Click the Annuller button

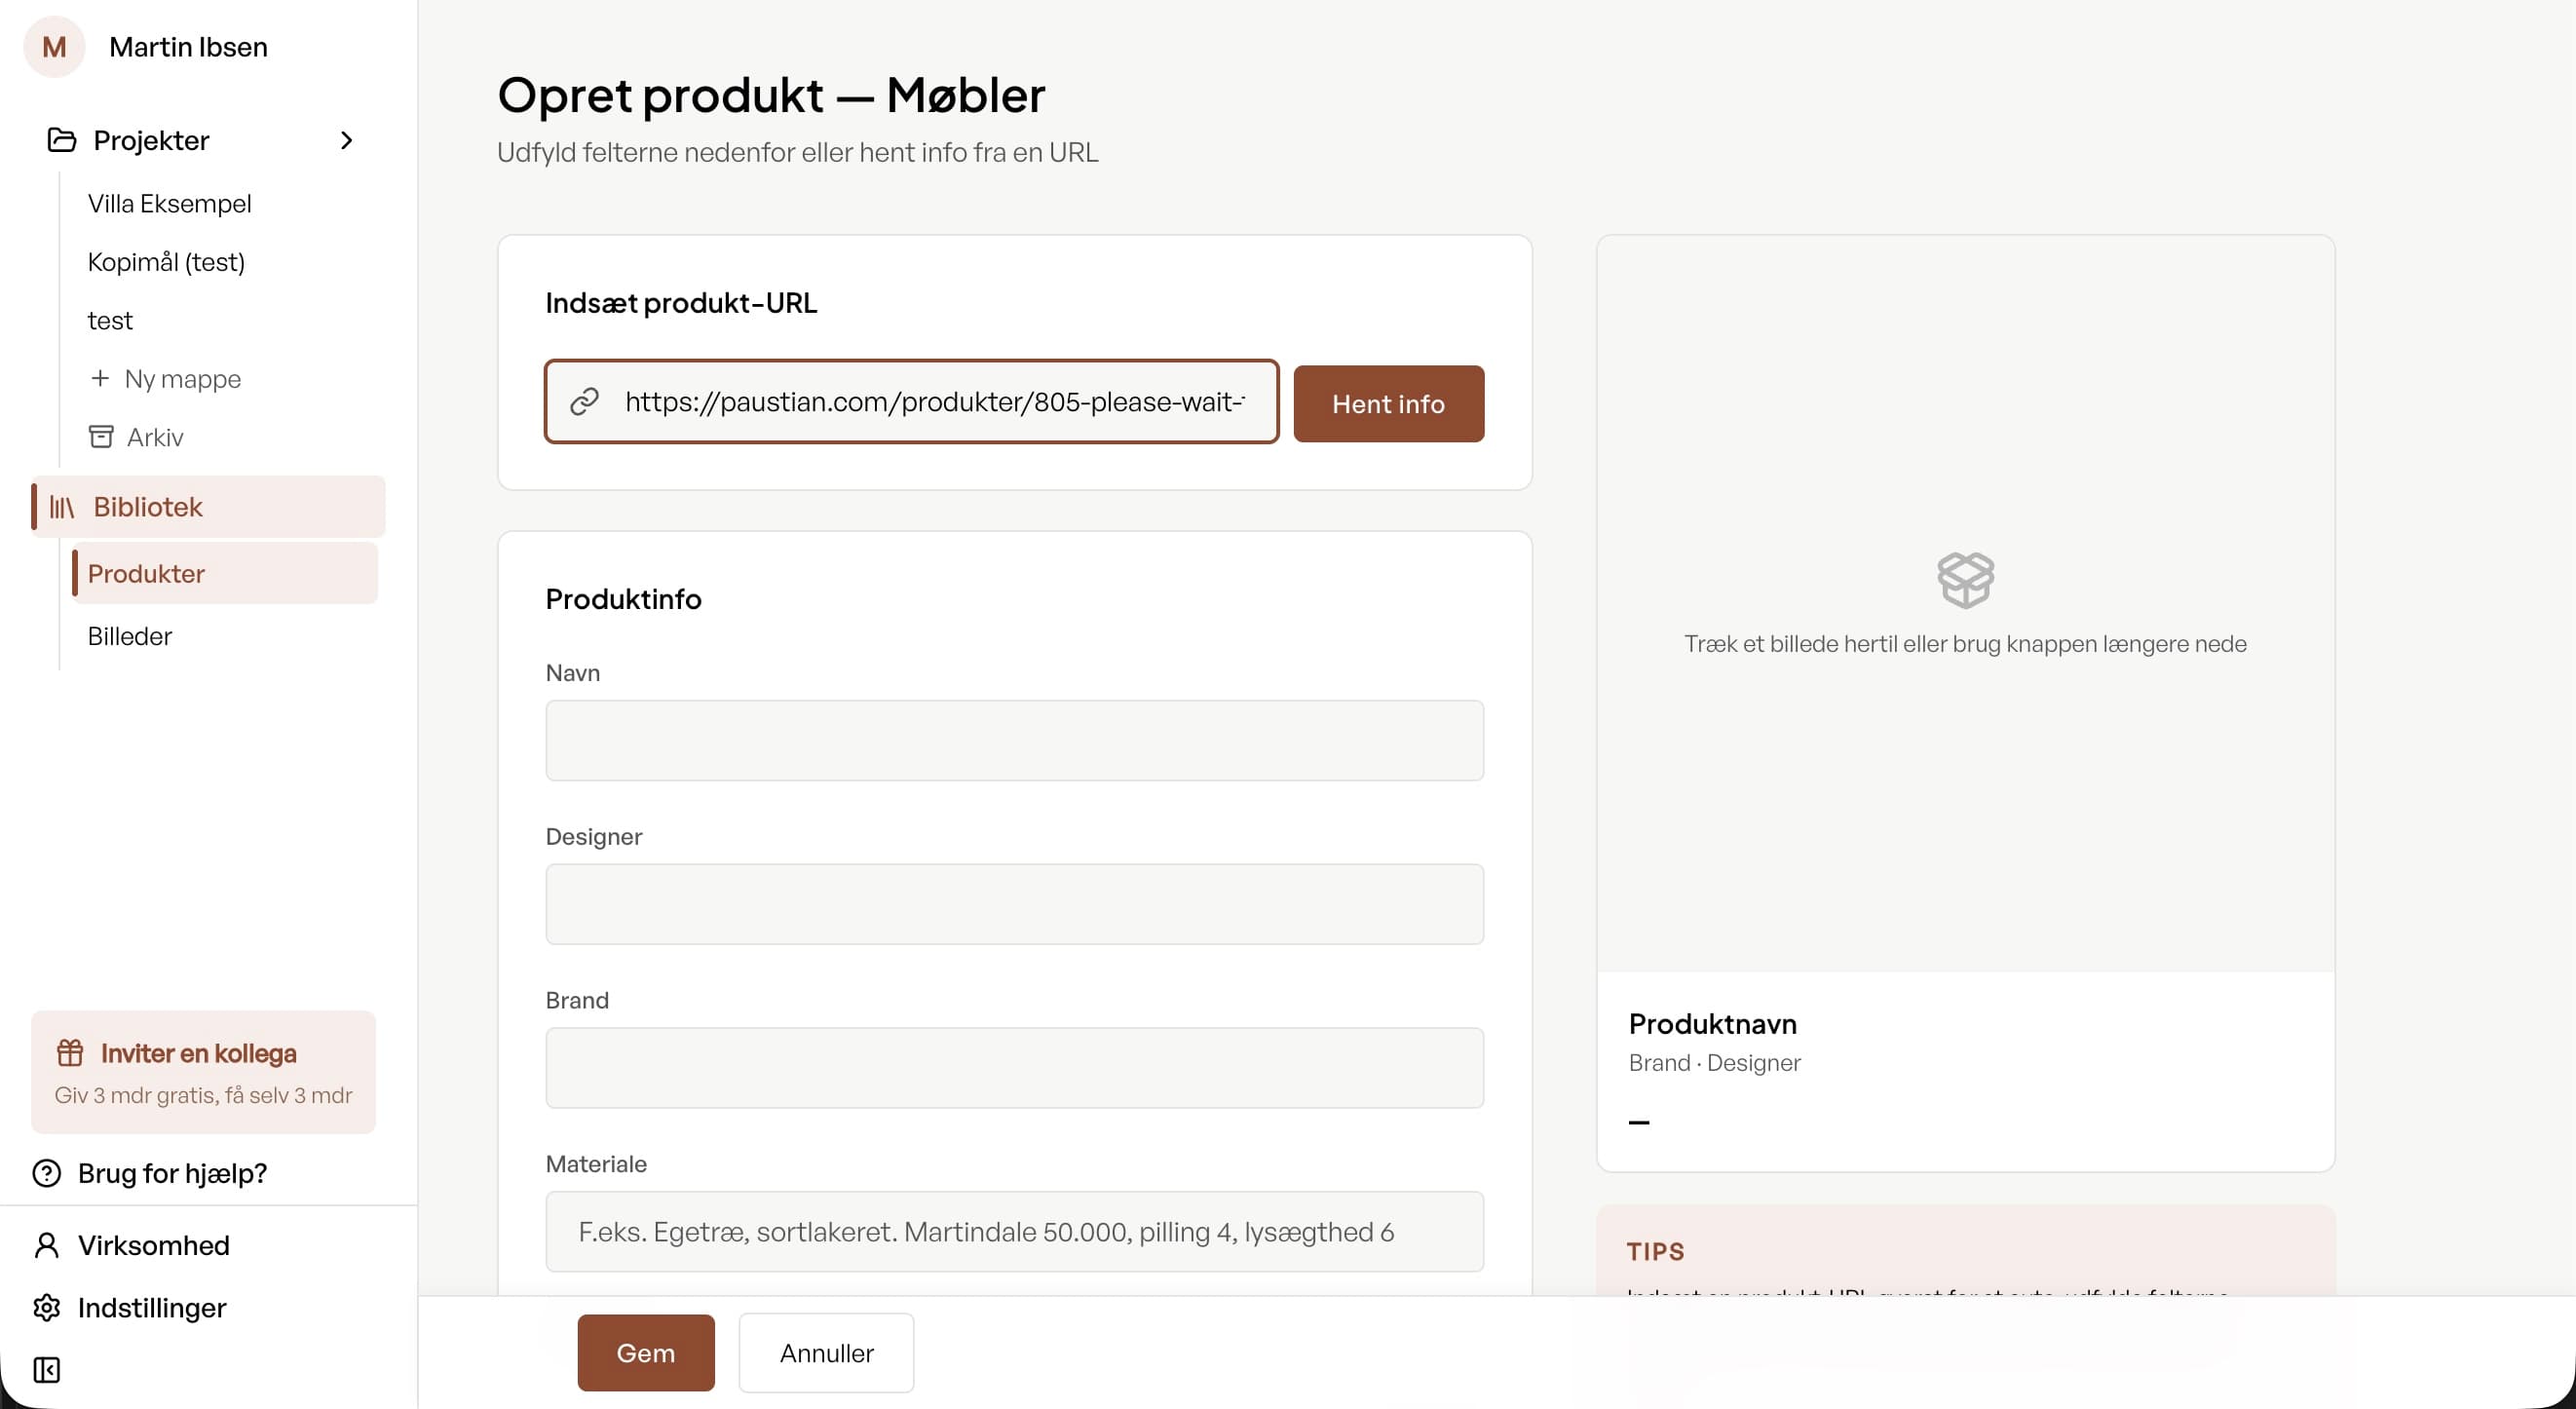pyautogui.click(x=826, y=1352)
